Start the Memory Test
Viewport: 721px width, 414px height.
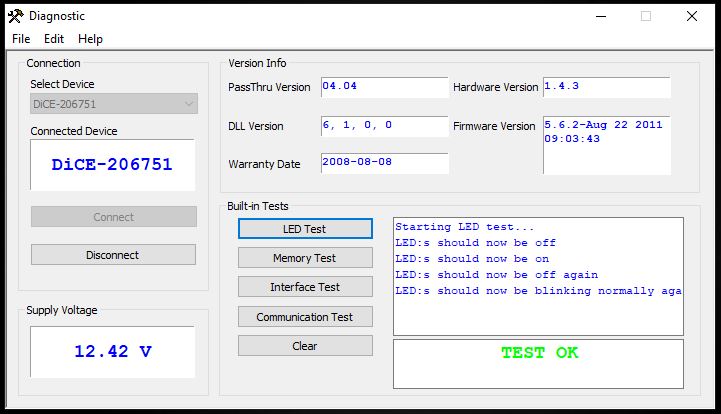click(x=305, y=258)
